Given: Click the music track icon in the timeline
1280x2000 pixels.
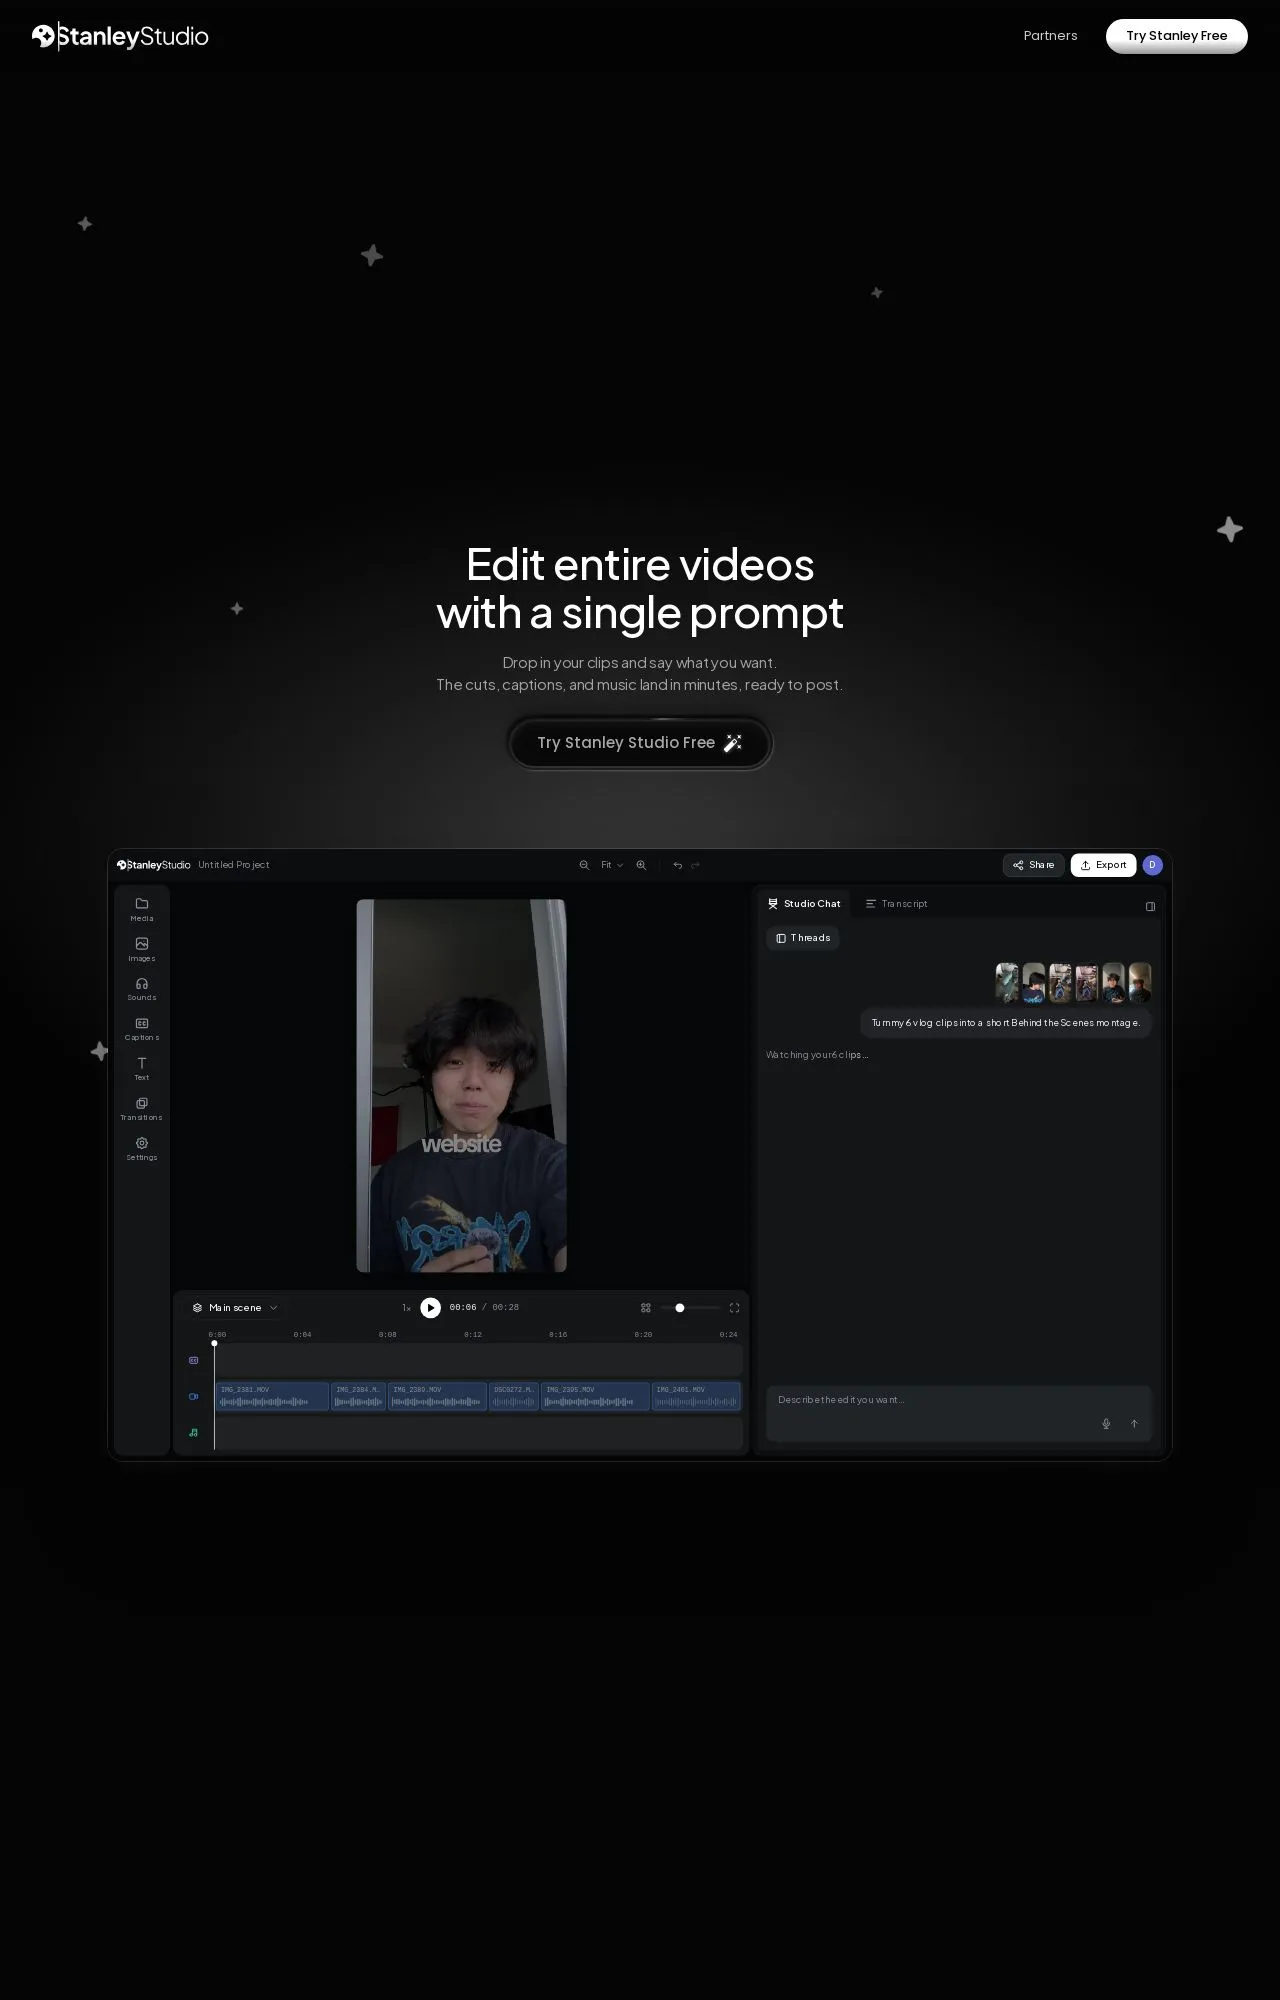Looking at the screenshot, I should click(x=194, y=1432).
